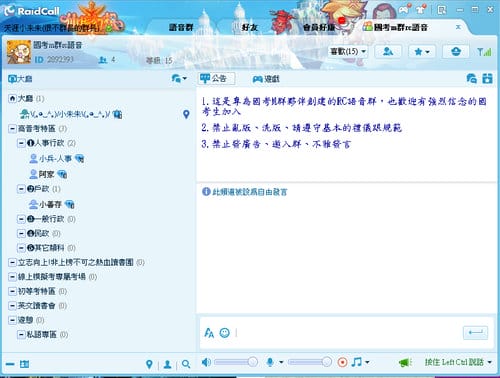Click the member person icon at bottom

point(168,364)
